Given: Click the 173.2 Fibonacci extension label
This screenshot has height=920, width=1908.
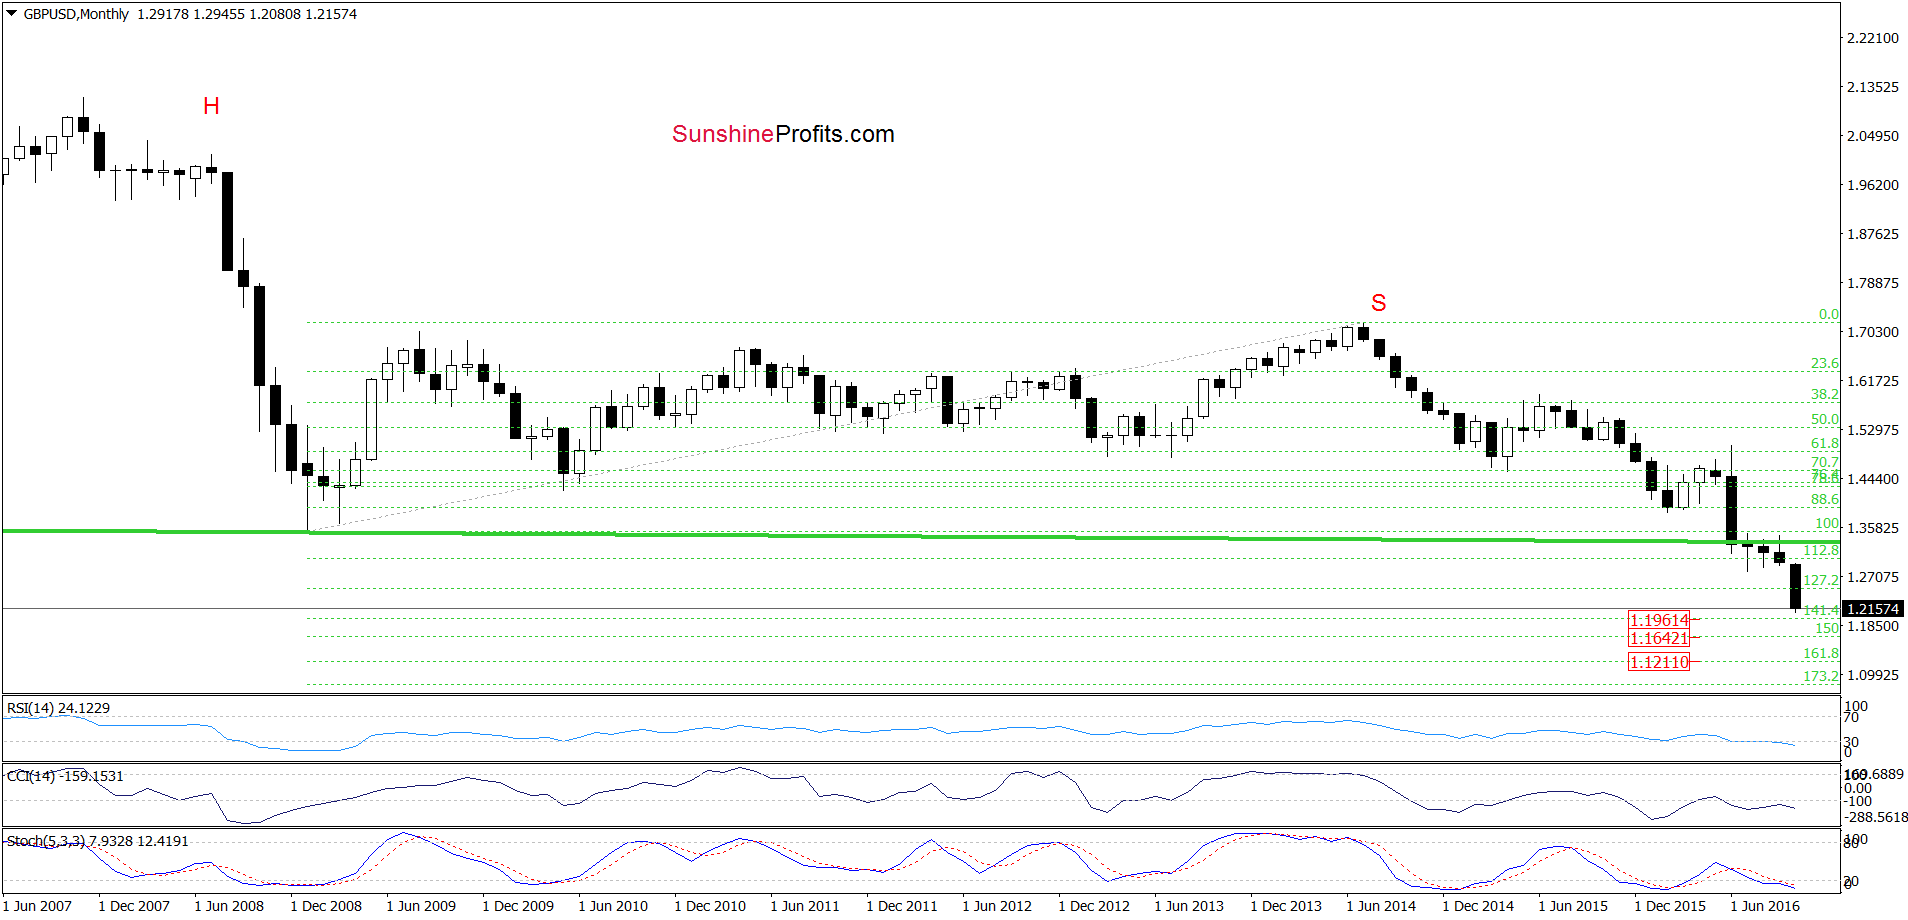Looking at the screenshot, I should [1821, 676].
